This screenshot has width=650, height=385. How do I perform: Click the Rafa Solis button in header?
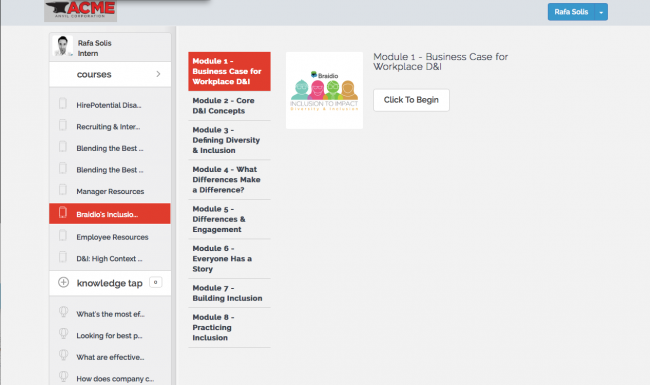tap(571, 12)
